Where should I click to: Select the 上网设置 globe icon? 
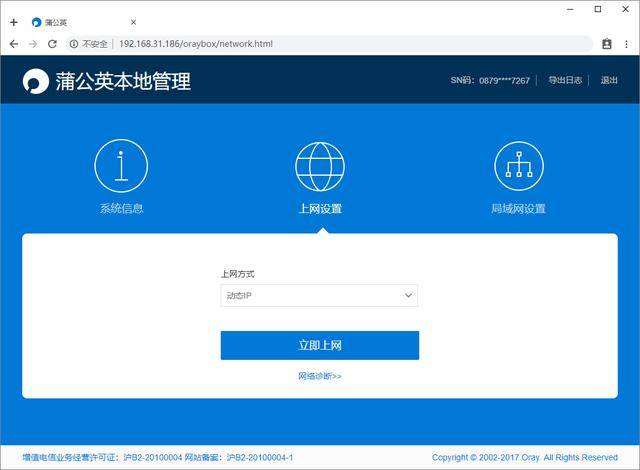[320, 166]
